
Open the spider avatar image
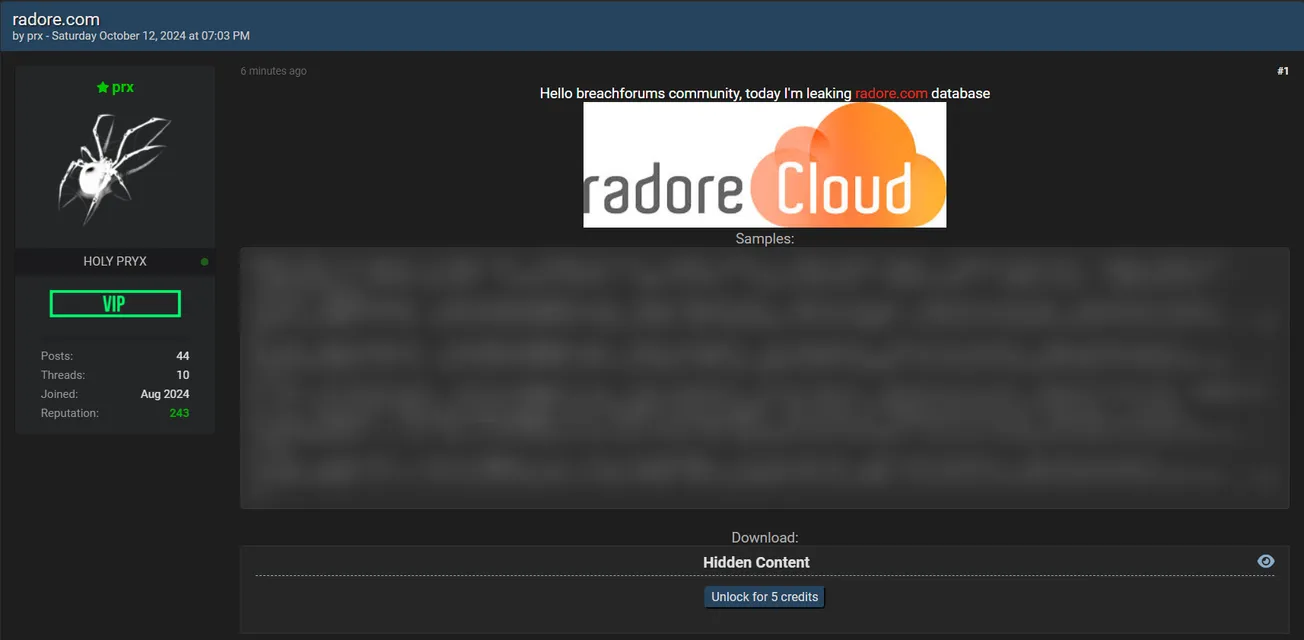pos(114,169)
